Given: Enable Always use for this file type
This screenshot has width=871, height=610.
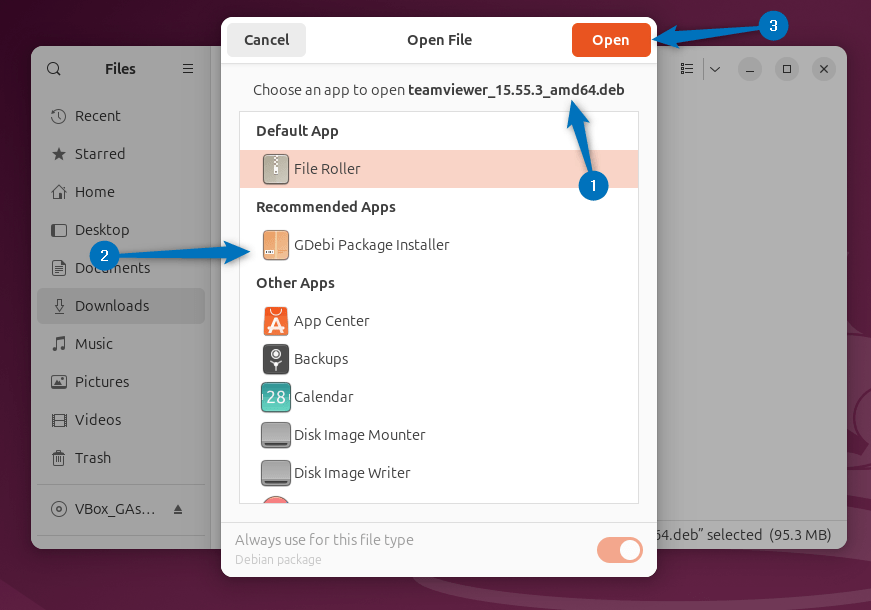Looking at the screenshot, I should (x=619, y=550).
